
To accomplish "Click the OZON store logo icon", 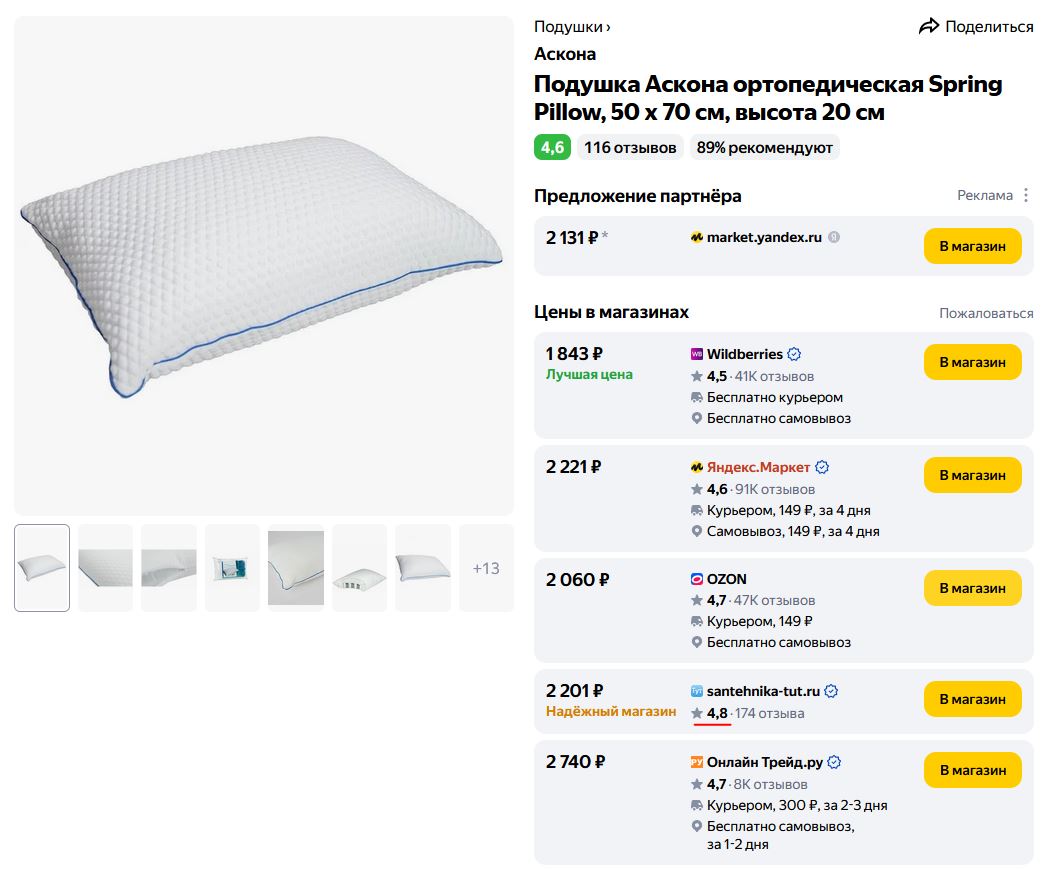I will 697,579.
